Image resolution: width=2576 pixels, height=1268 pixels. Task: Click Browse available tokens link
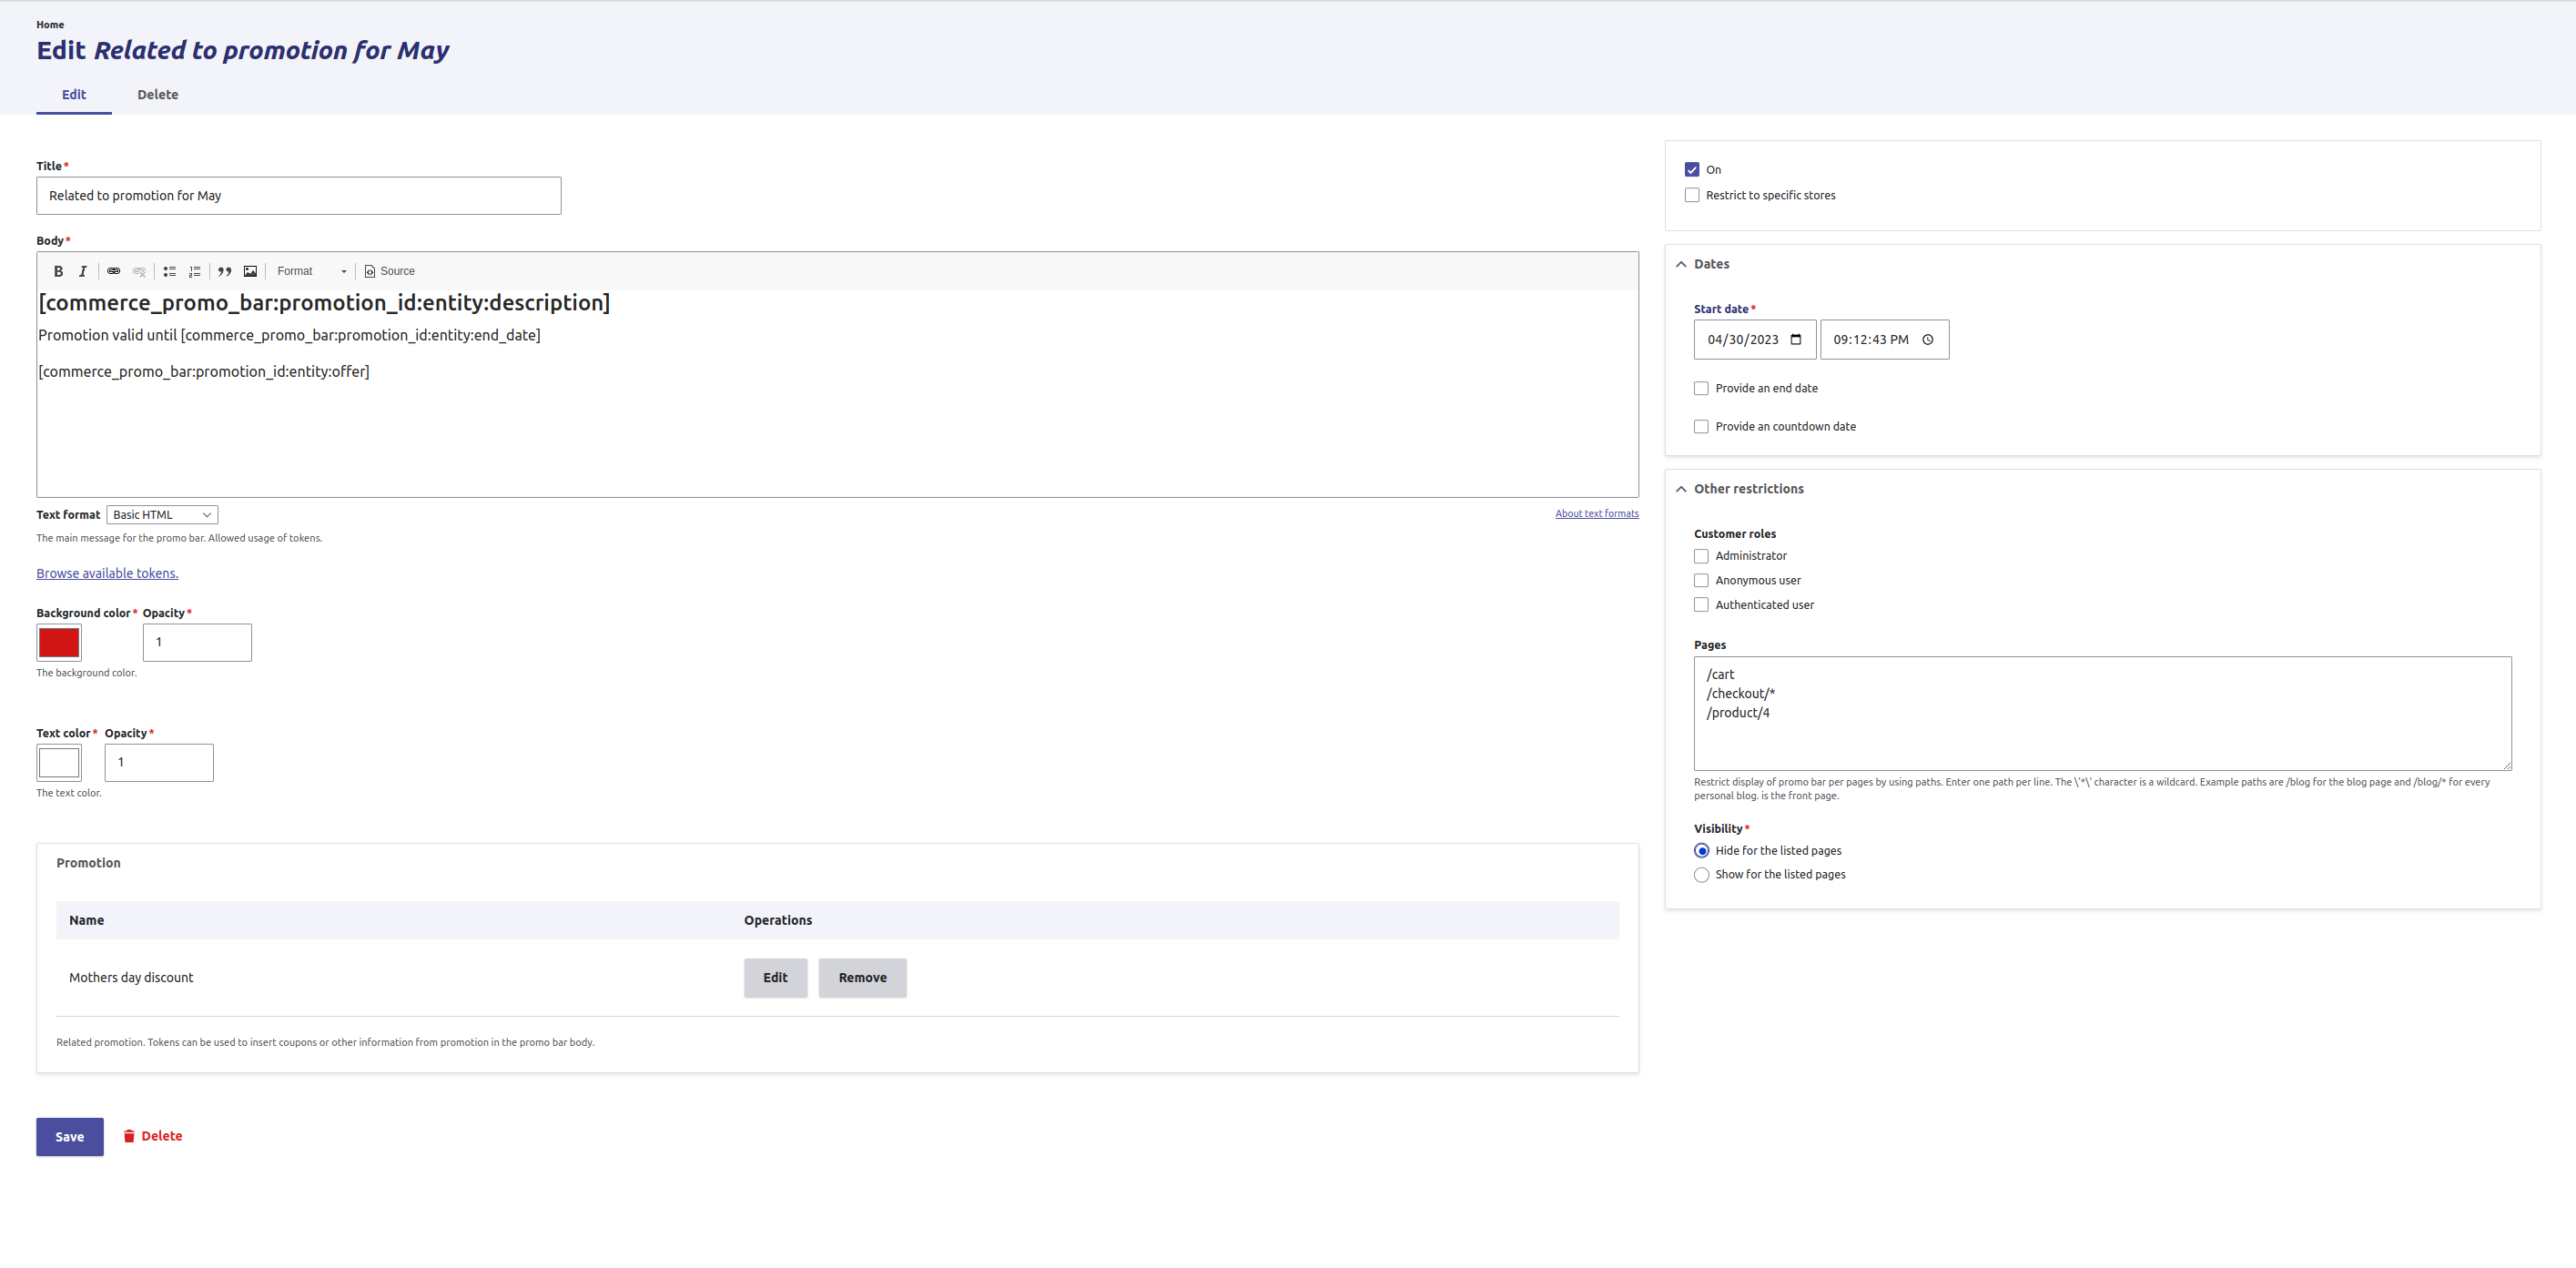[x=106, y=572]
